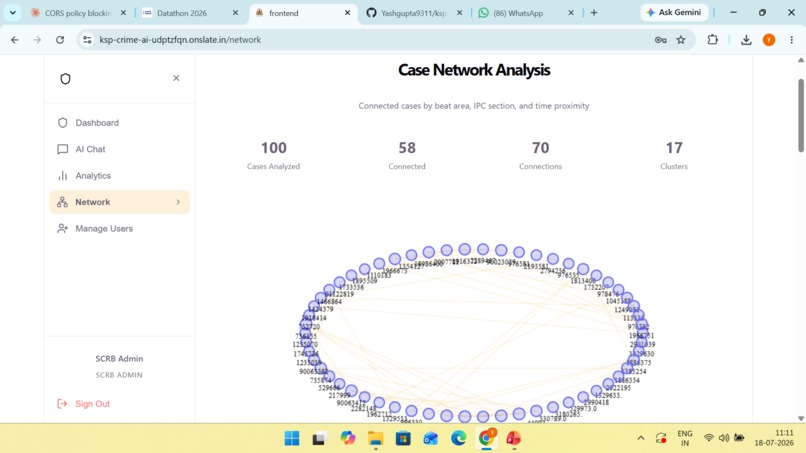Open the Dashboard sidebar item

pos(119,123)
